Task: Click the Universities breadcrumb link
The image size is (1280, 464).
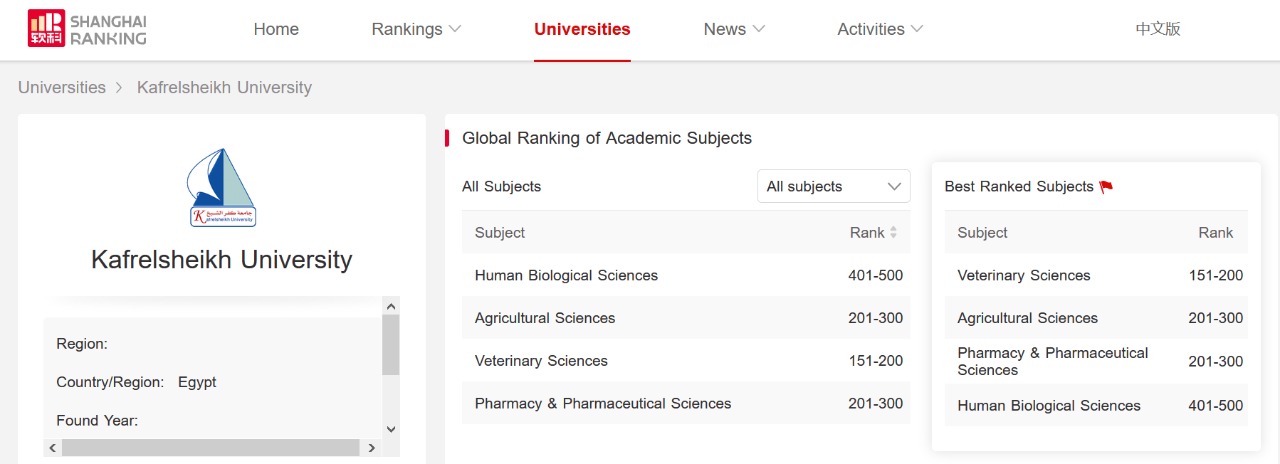Action: tap(62, 87)
